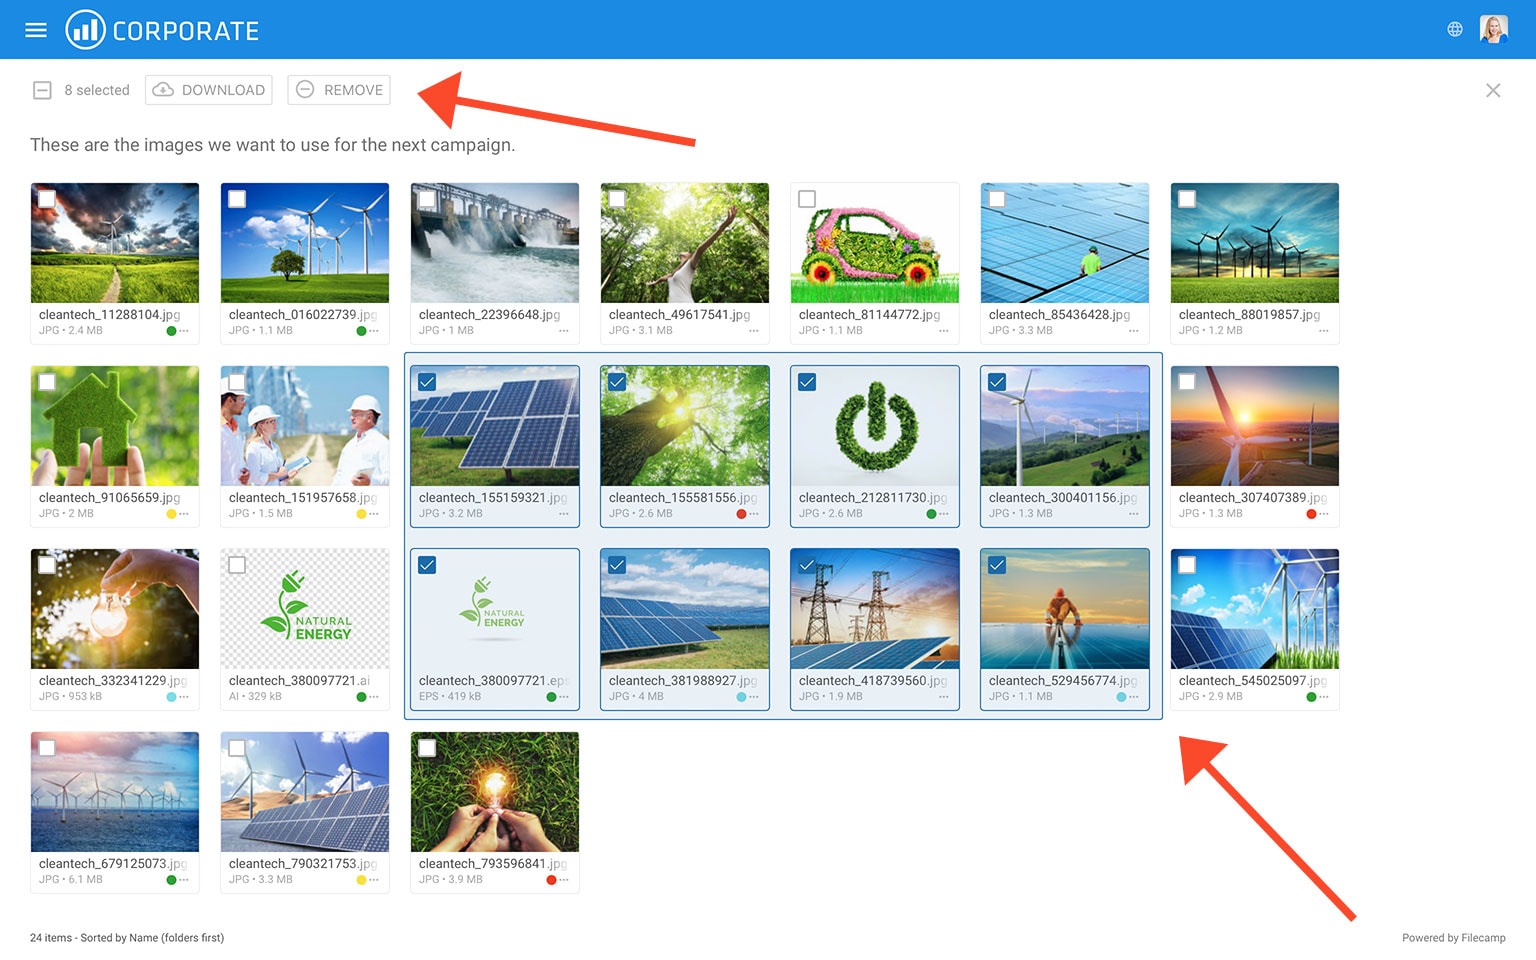1536x960 pixels.
Task: Uncheck cleantech_155159321.jpg checkbox
Action: (x=427, y=382)
